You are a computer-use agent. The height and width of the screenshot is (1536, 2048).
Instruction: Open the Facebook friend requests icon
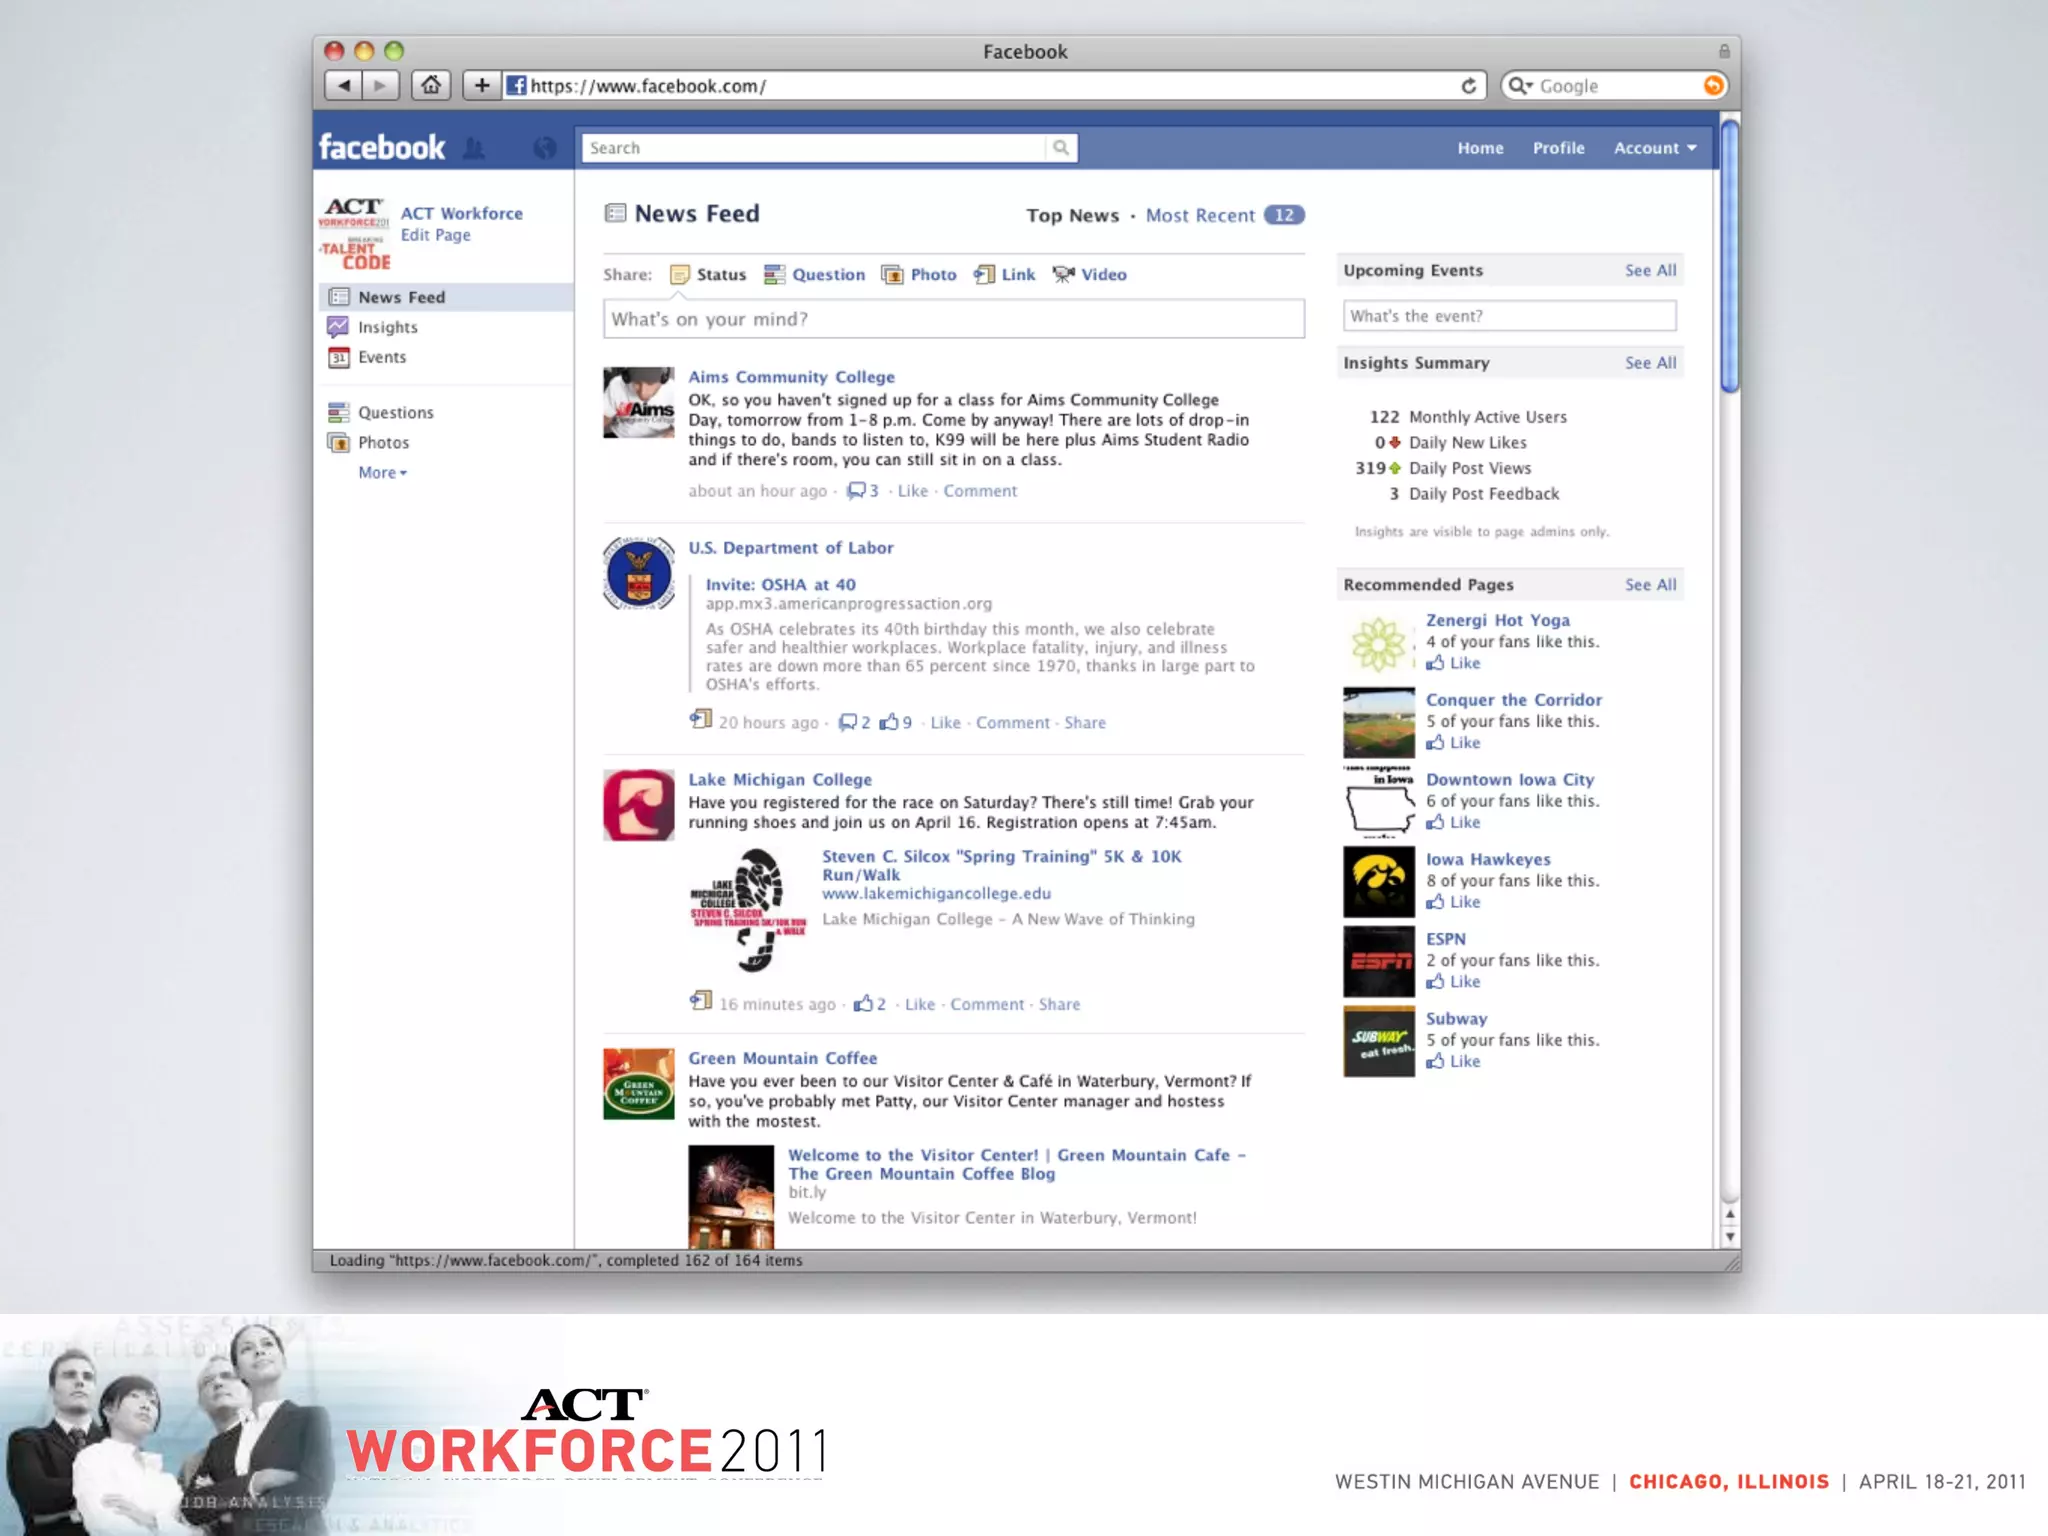coord(474,148)
